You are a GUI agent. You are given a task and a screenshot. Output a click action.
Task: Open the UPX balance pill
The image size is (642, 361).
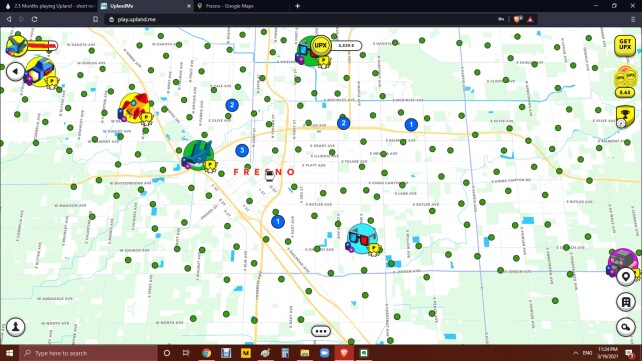337,45
